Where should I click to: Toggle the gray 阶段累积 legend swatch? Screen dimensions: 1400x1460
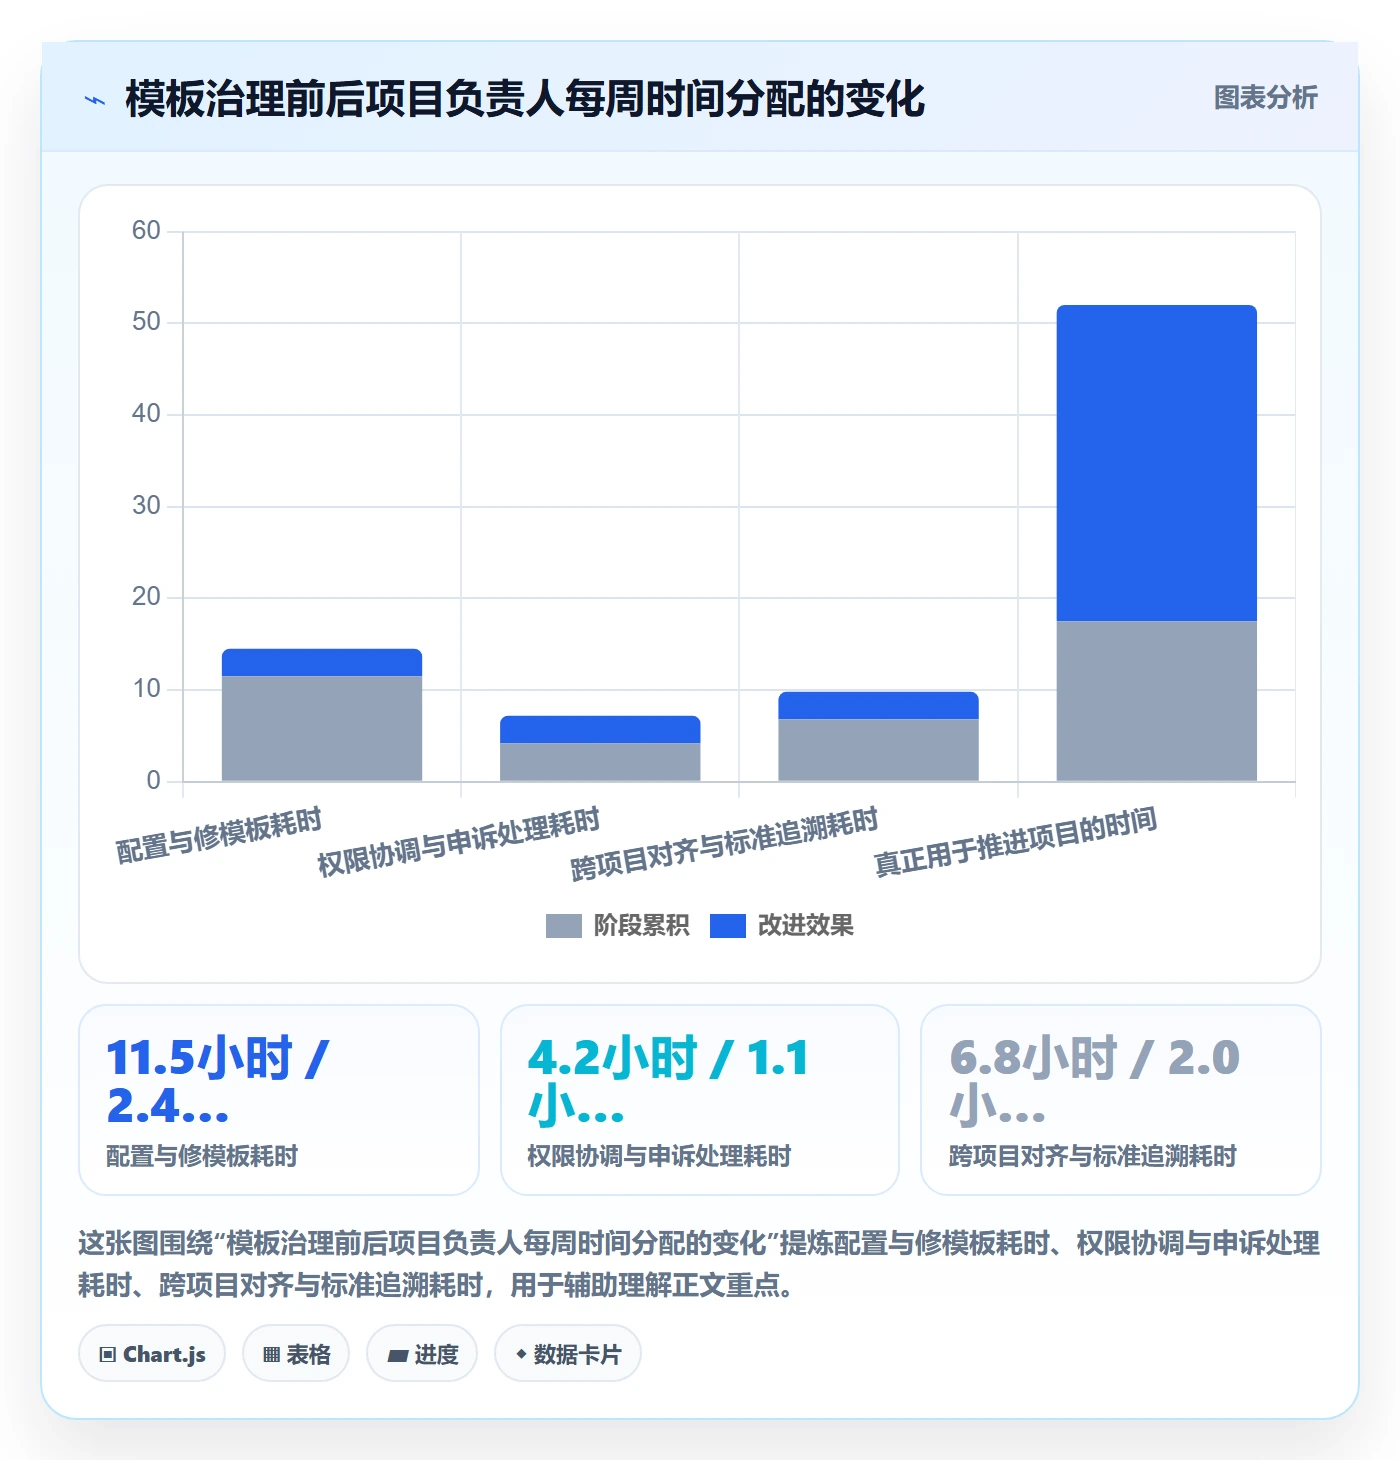[x=563, y=926]
